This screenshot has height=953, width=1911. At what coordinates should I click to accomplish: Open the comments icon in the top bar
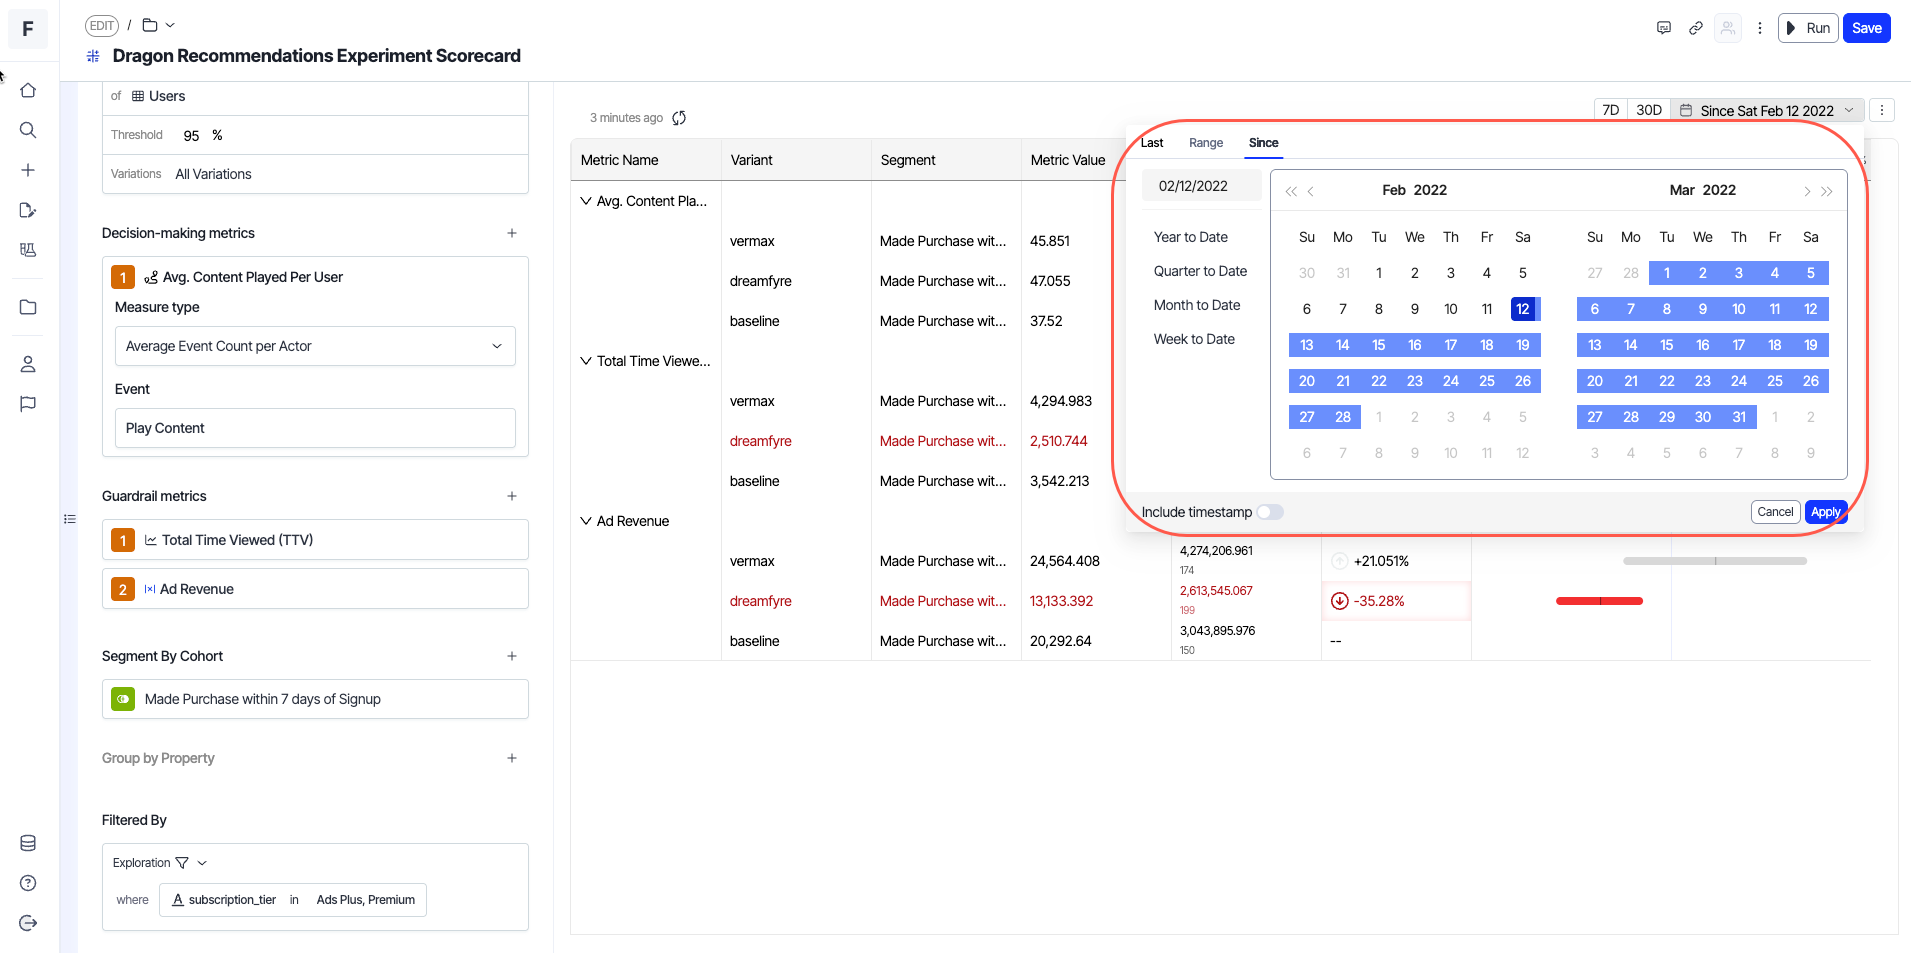(1664, 28)
